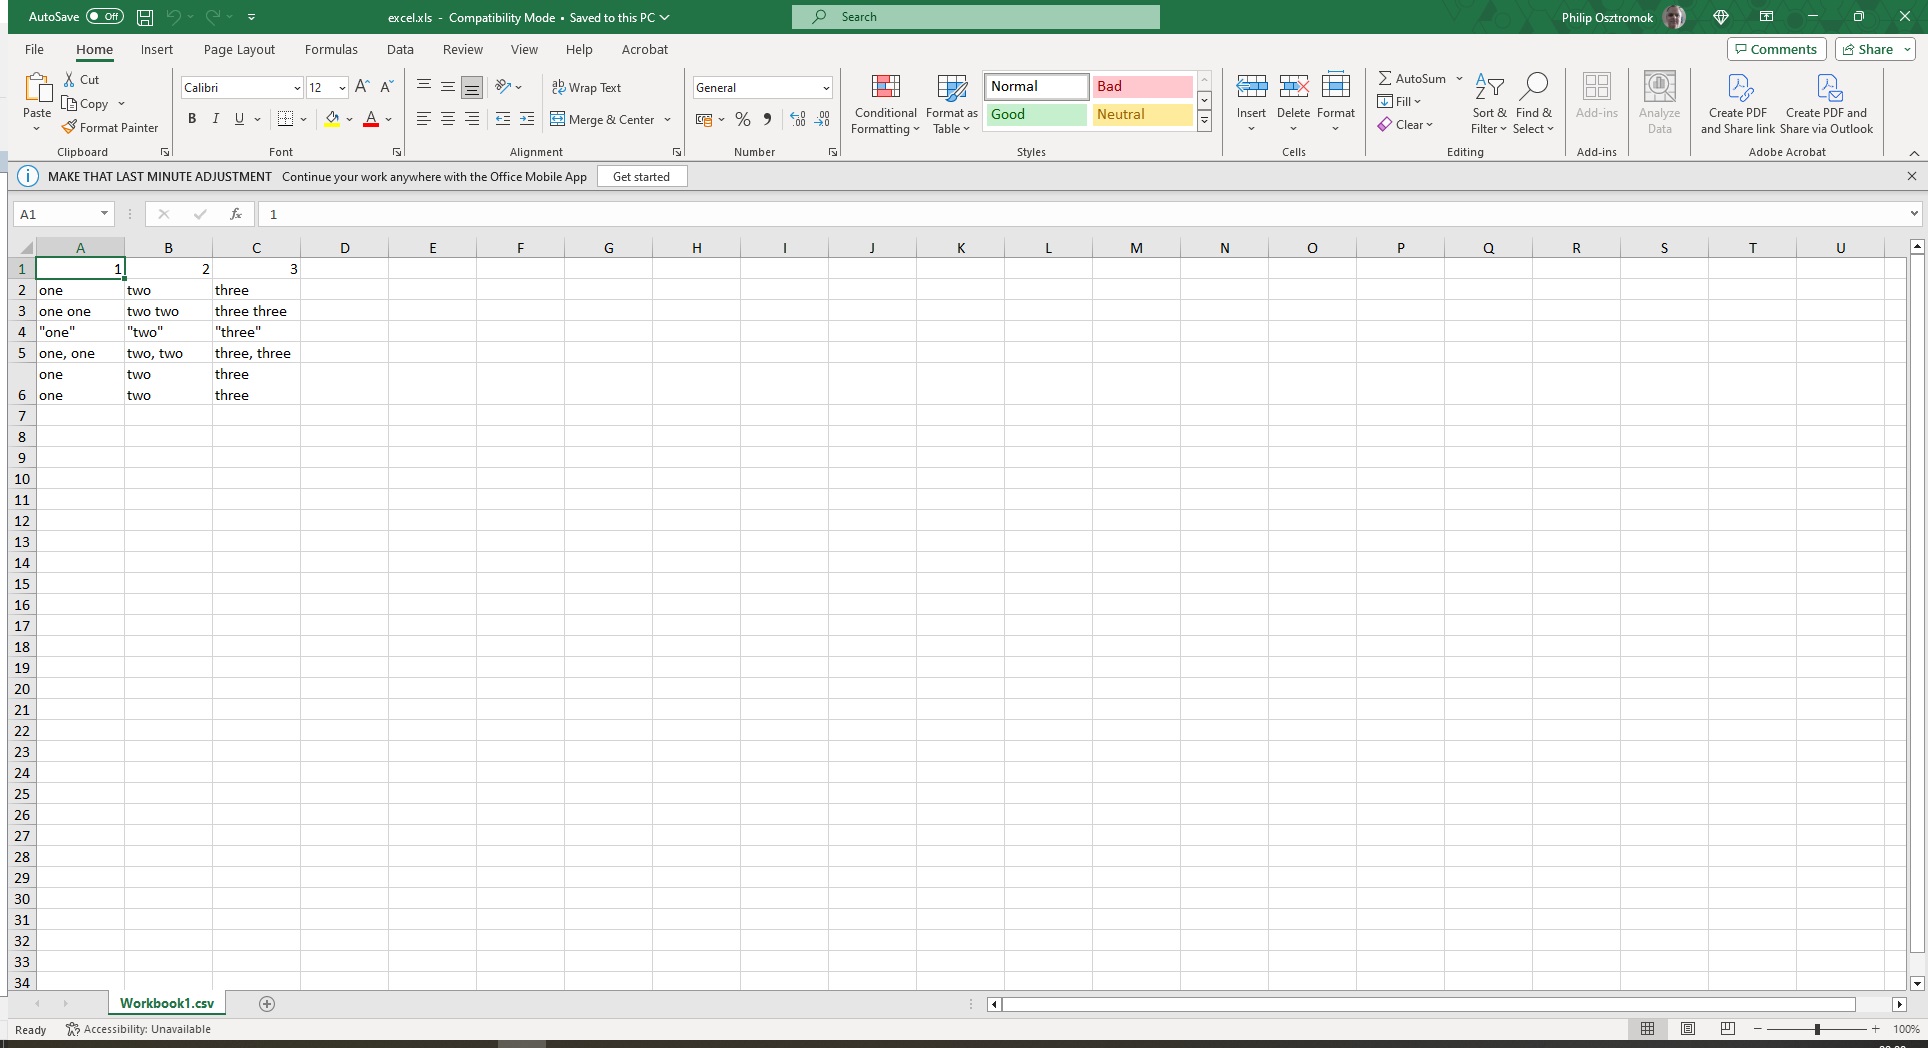Viewport: 1928px width, 1048px height.
Task: Apply Percent Style format
Action: point(743,119)
